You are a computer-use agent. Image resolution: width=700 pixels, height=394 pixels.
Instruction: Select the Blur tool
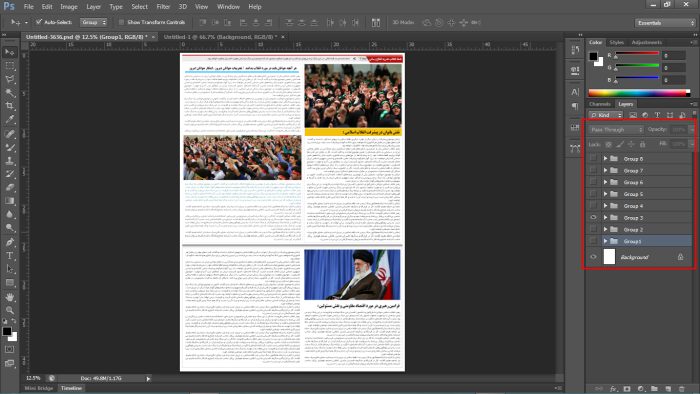click(x=9, y=214)
